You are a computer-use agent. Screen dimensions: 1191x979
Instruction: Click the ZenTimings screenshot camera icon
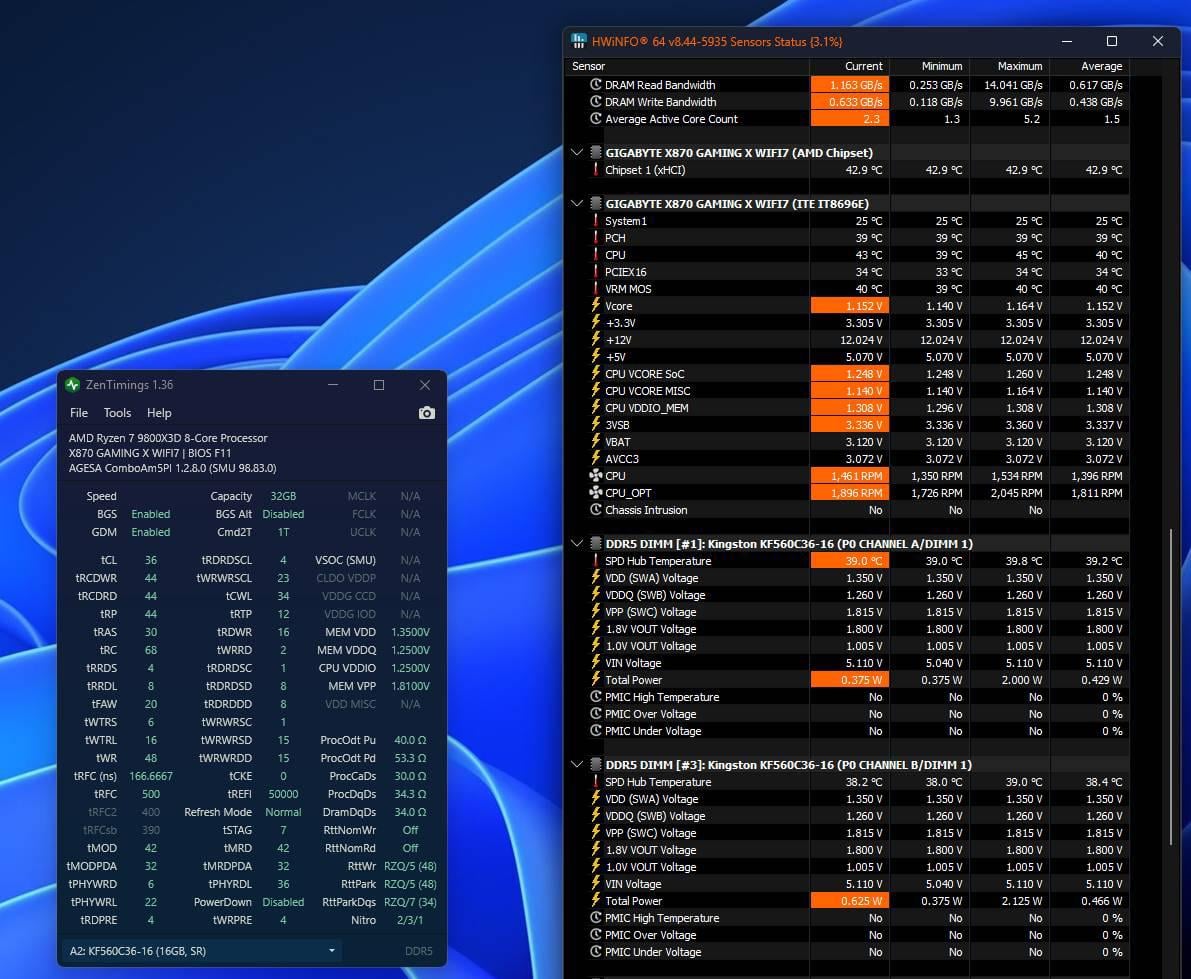(x=427, y=413)
